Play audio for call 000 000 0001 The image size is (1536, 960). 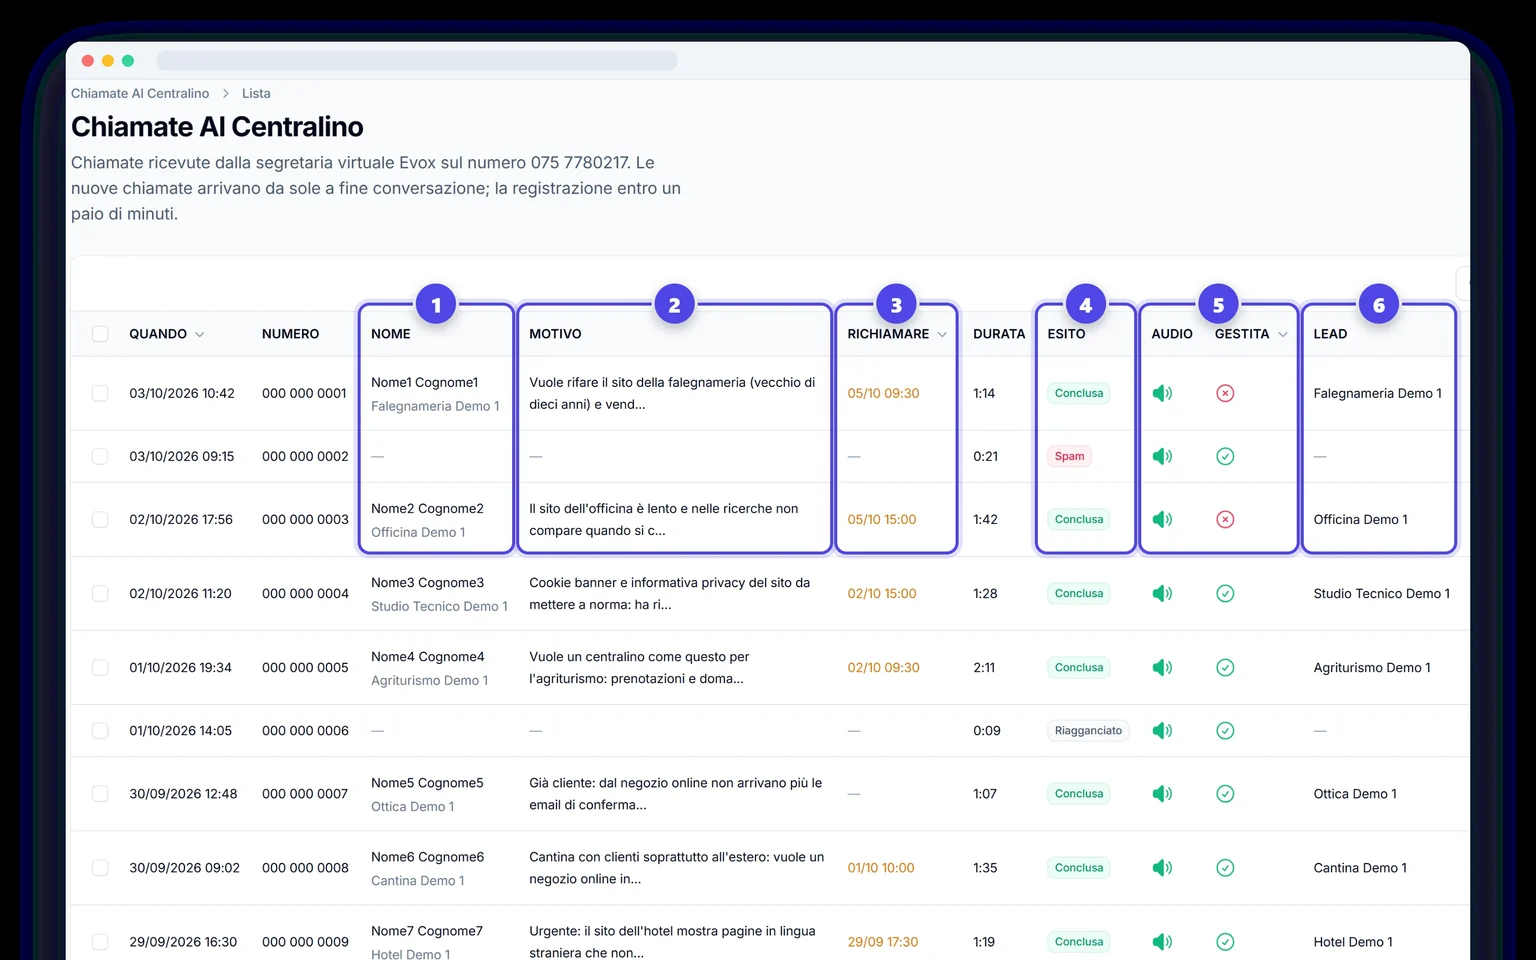(x=1162, y=393)
